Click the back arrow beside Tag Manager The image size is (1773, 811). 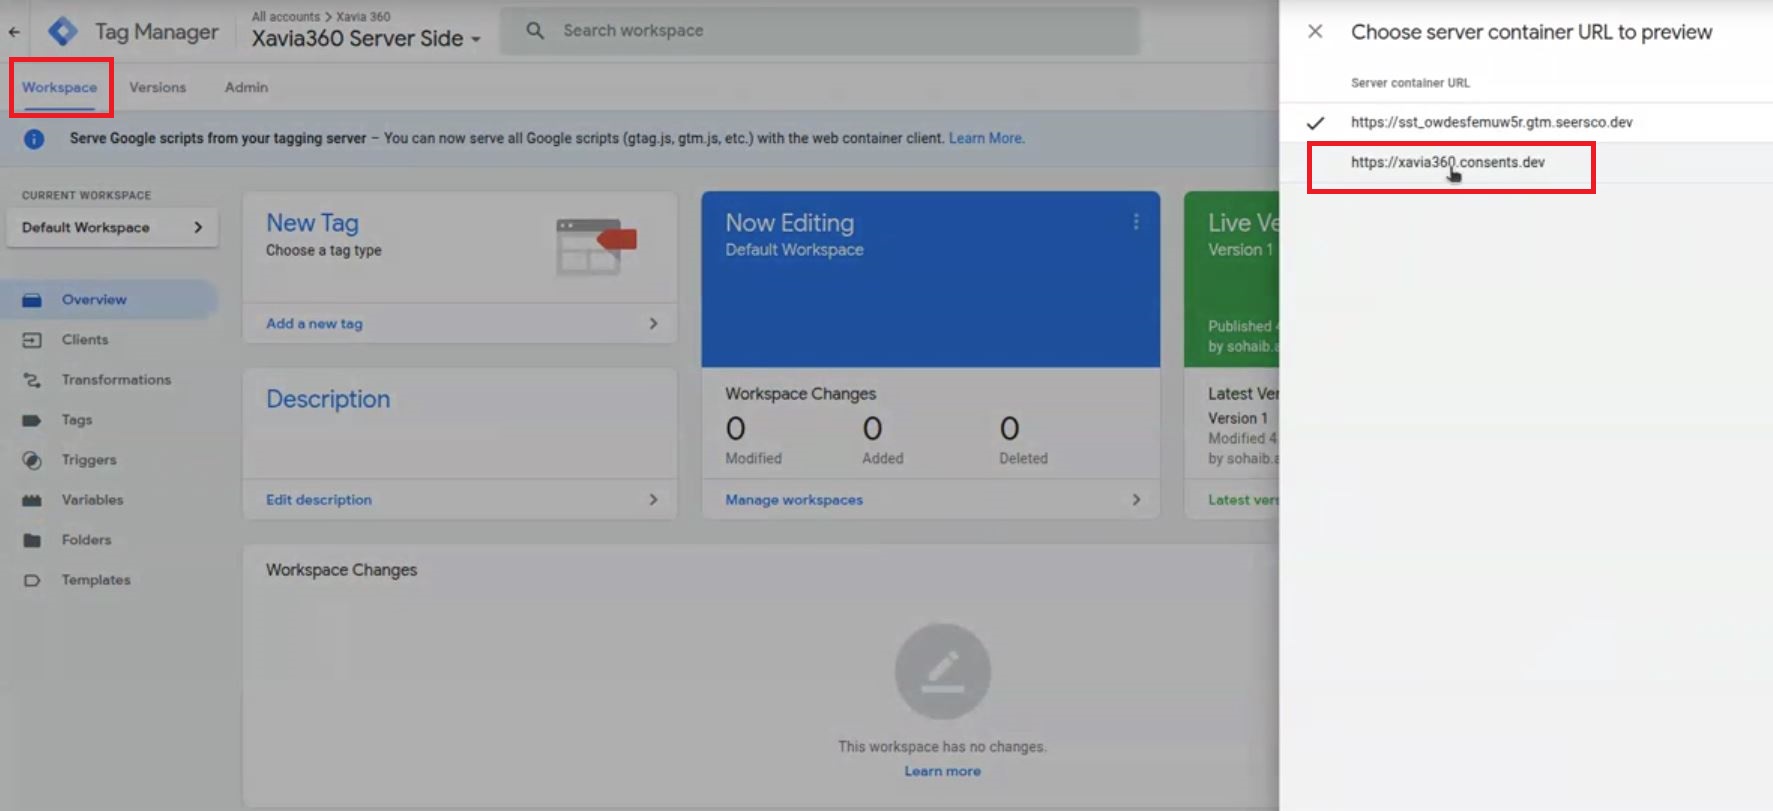click(x=14, y=32)
